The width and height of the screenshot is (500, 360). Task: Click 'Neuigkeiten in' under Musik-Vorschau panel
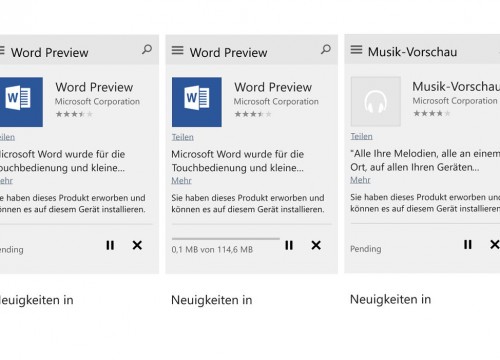[390, 300]
